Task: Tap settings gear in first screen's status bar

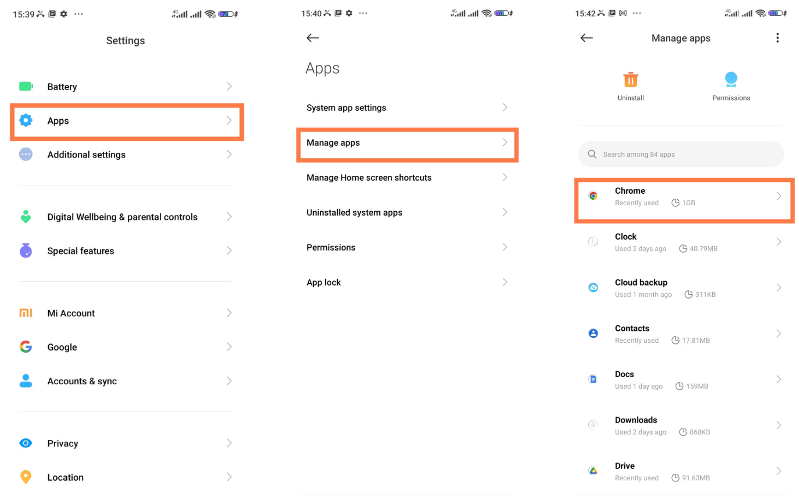Action: [64, 14]
